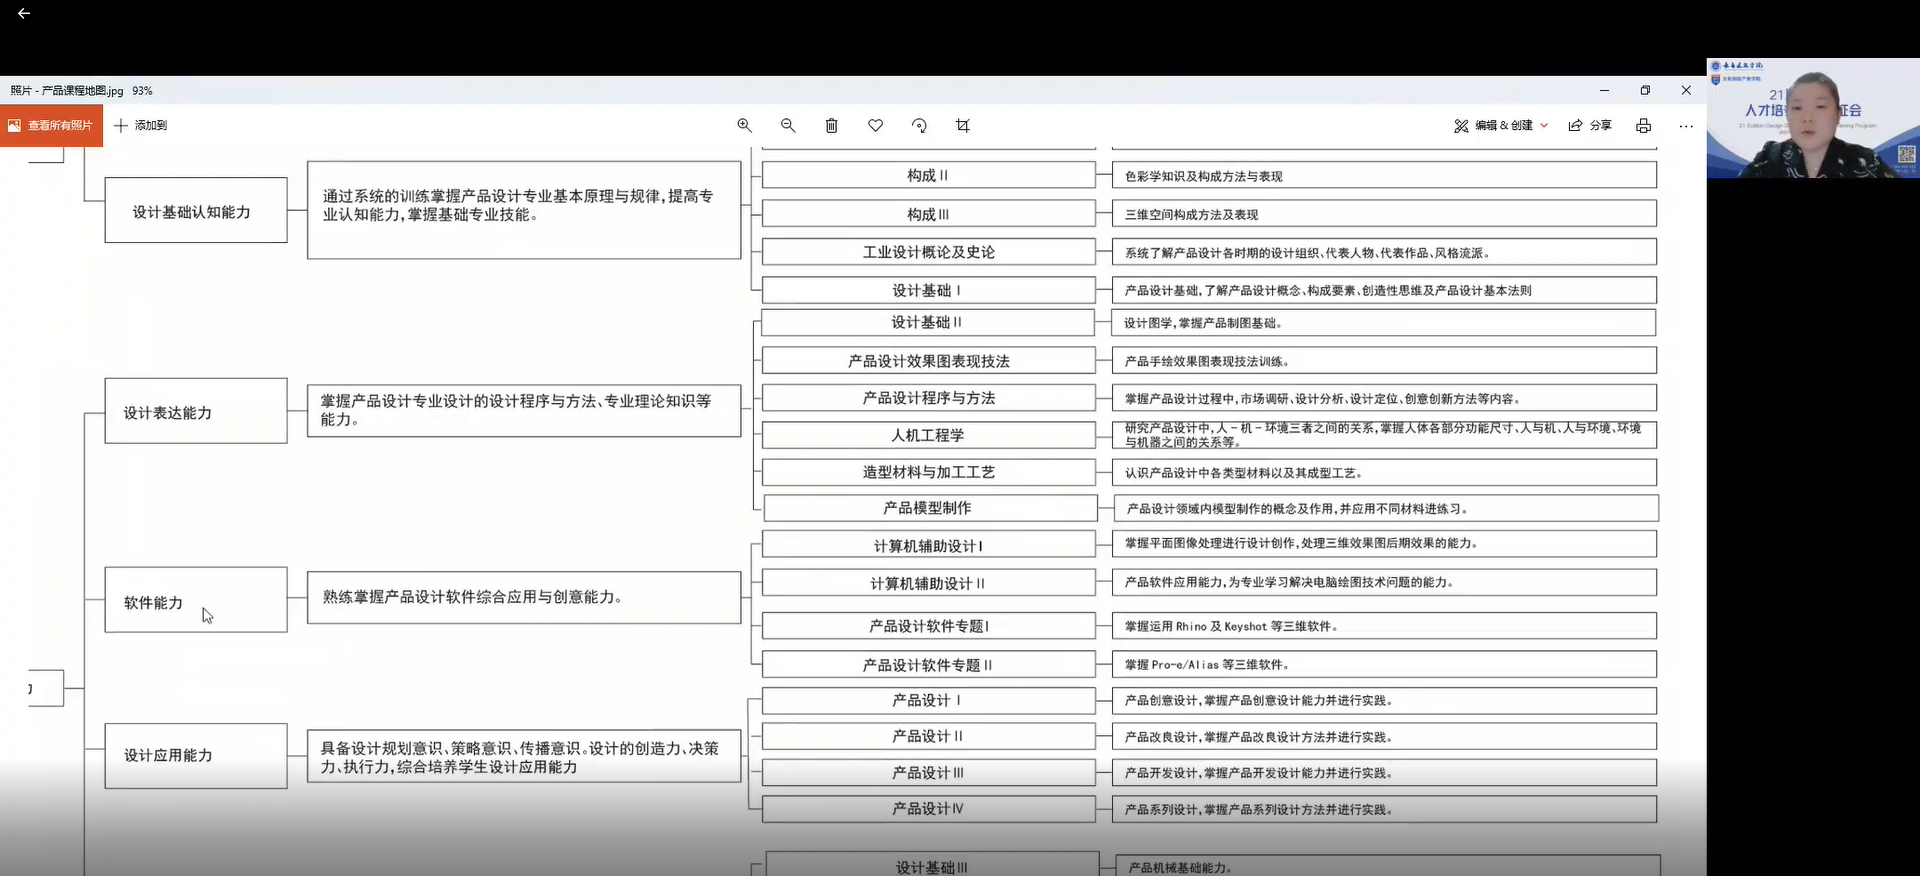
Task: Click 产品设计 II course box
Action: point(929,736)
